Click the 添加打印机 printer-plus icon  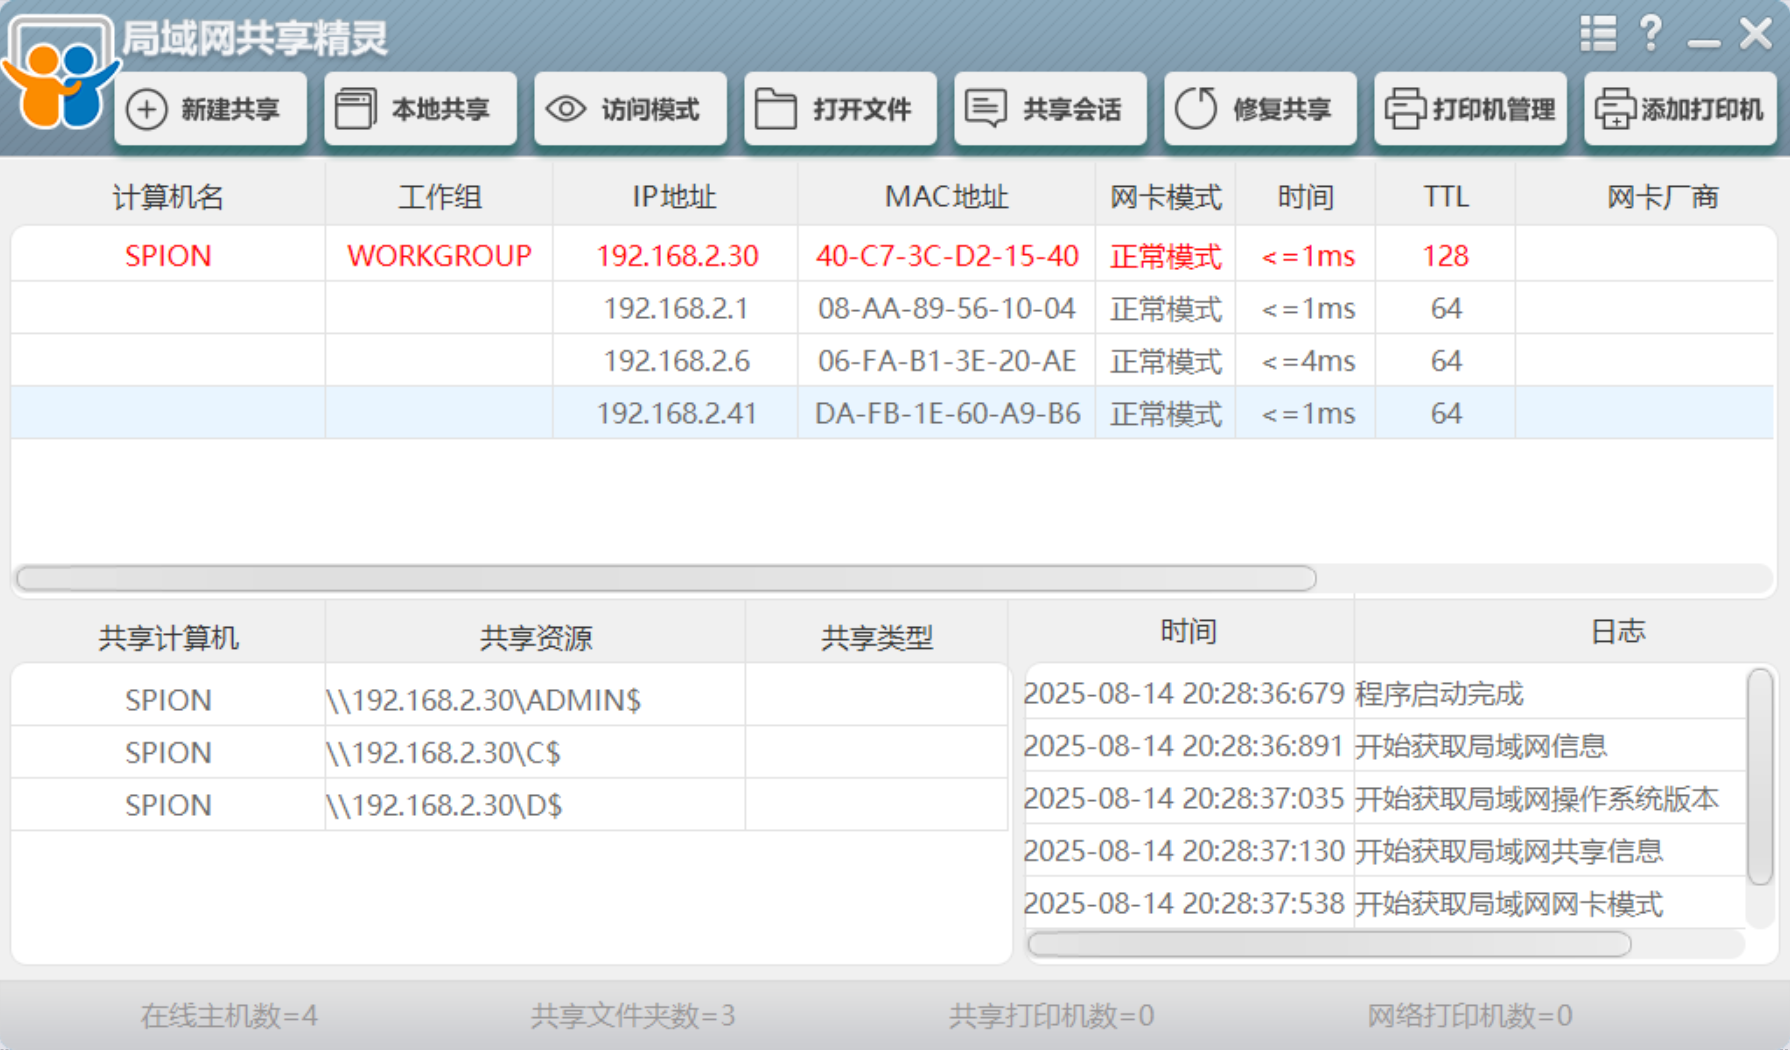pos(1615,109)
